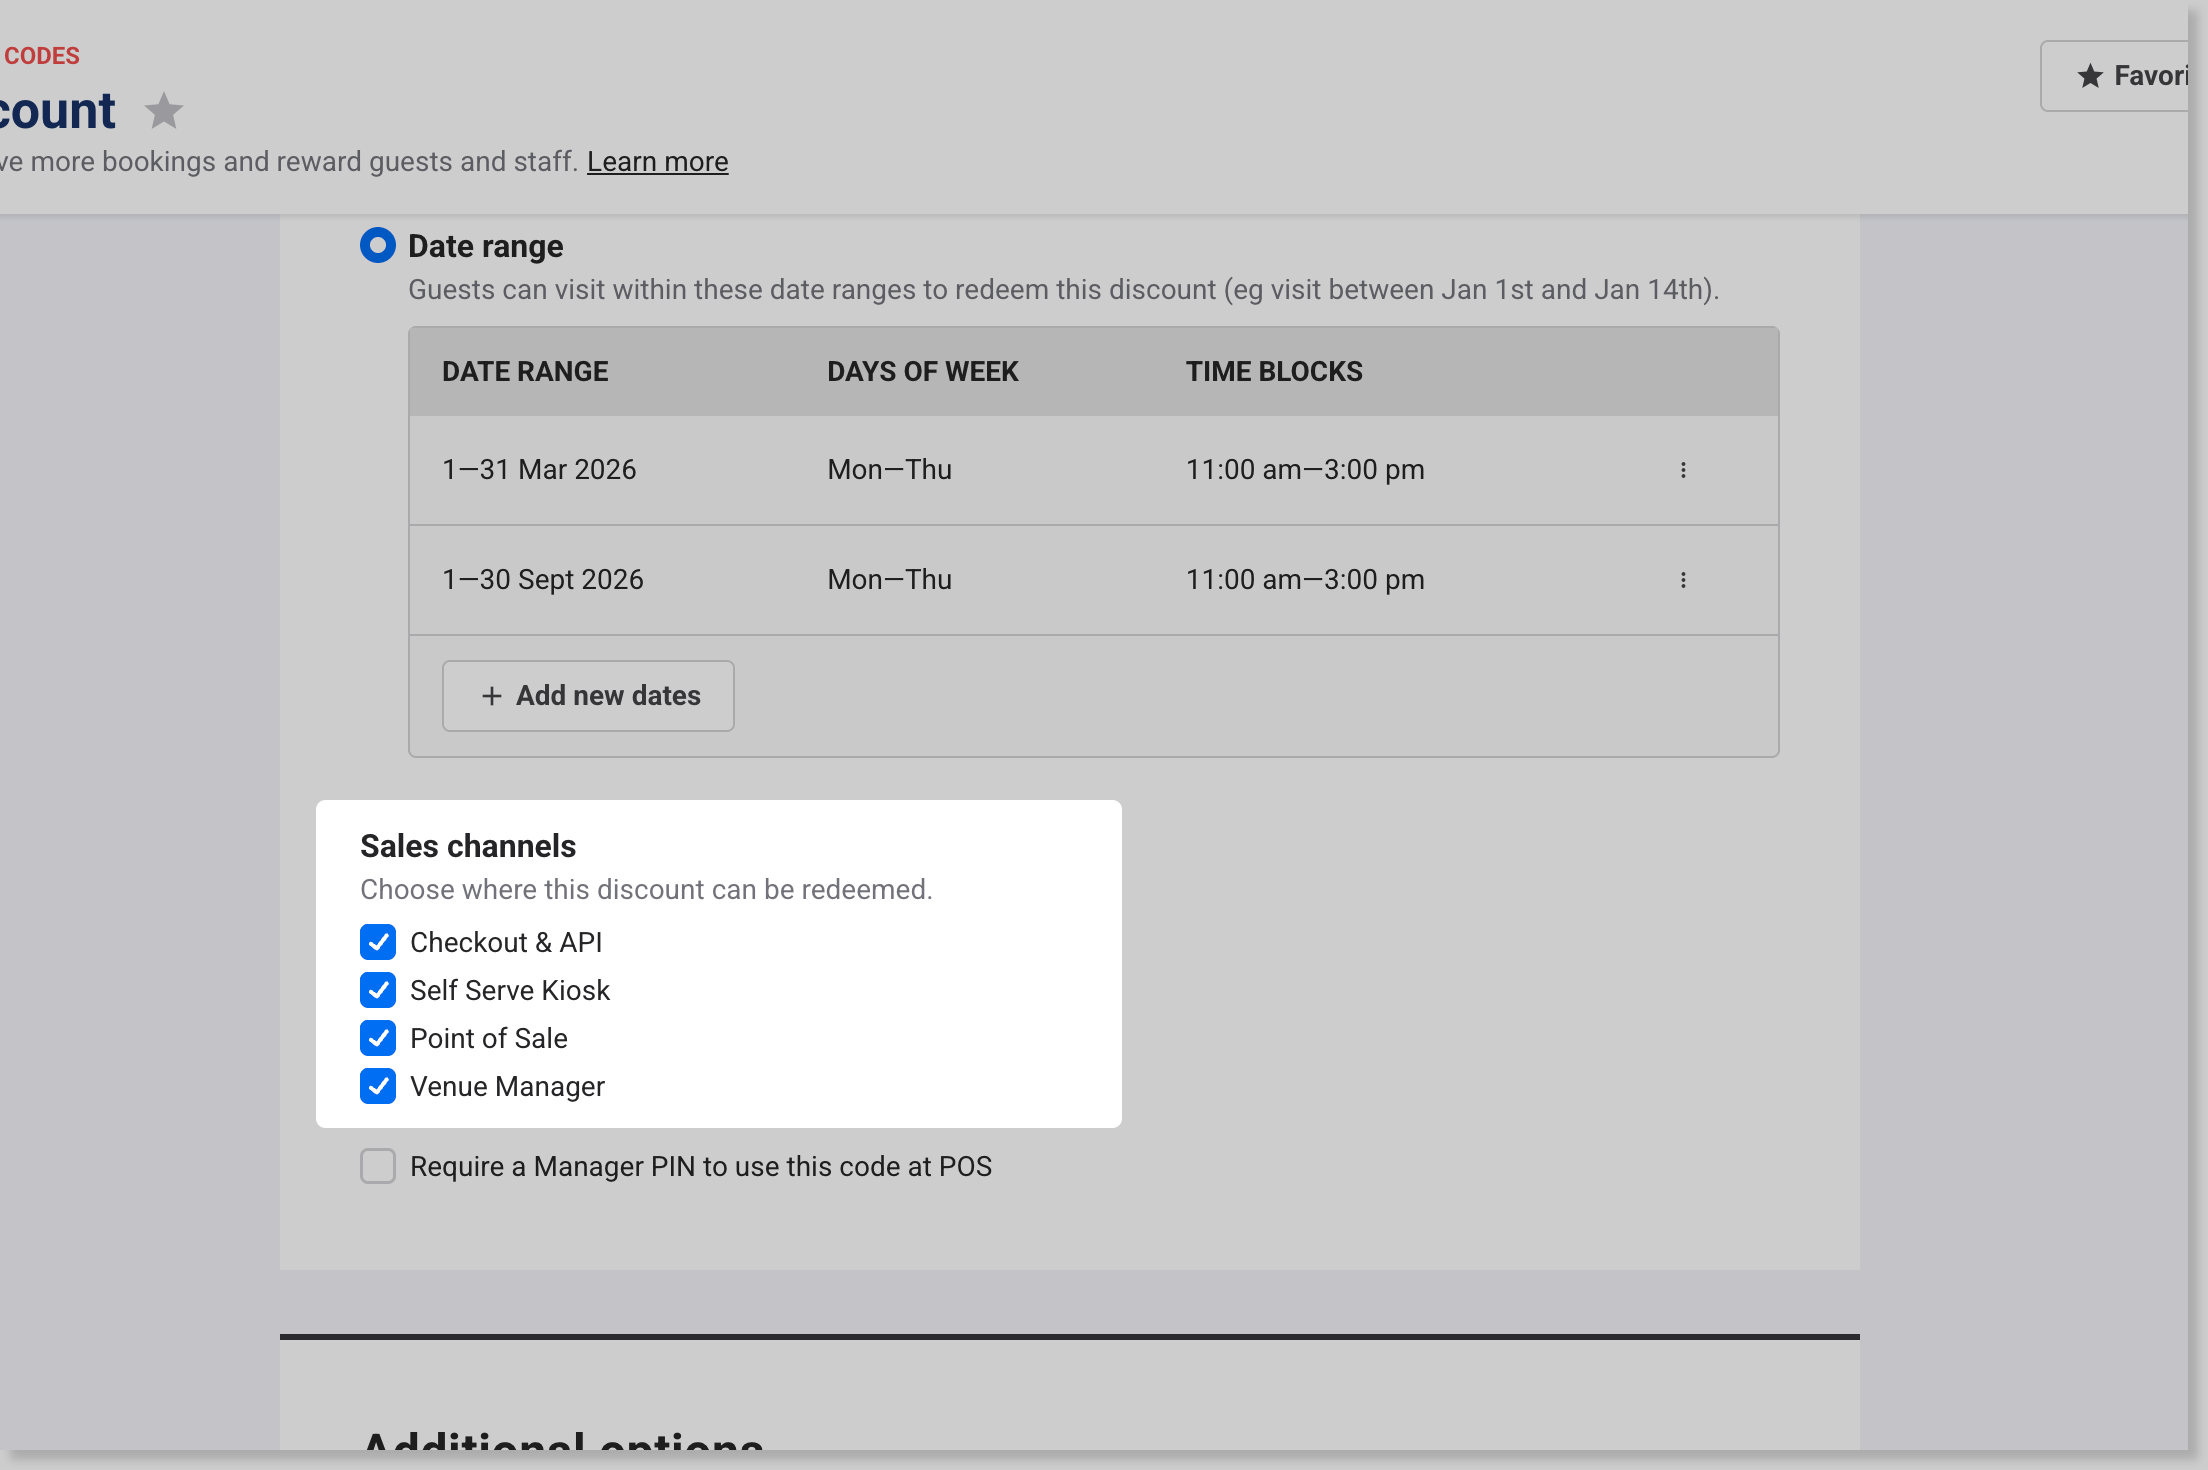
Task: Click the TIME BLOCKS column header
Action: [1274, 372]
